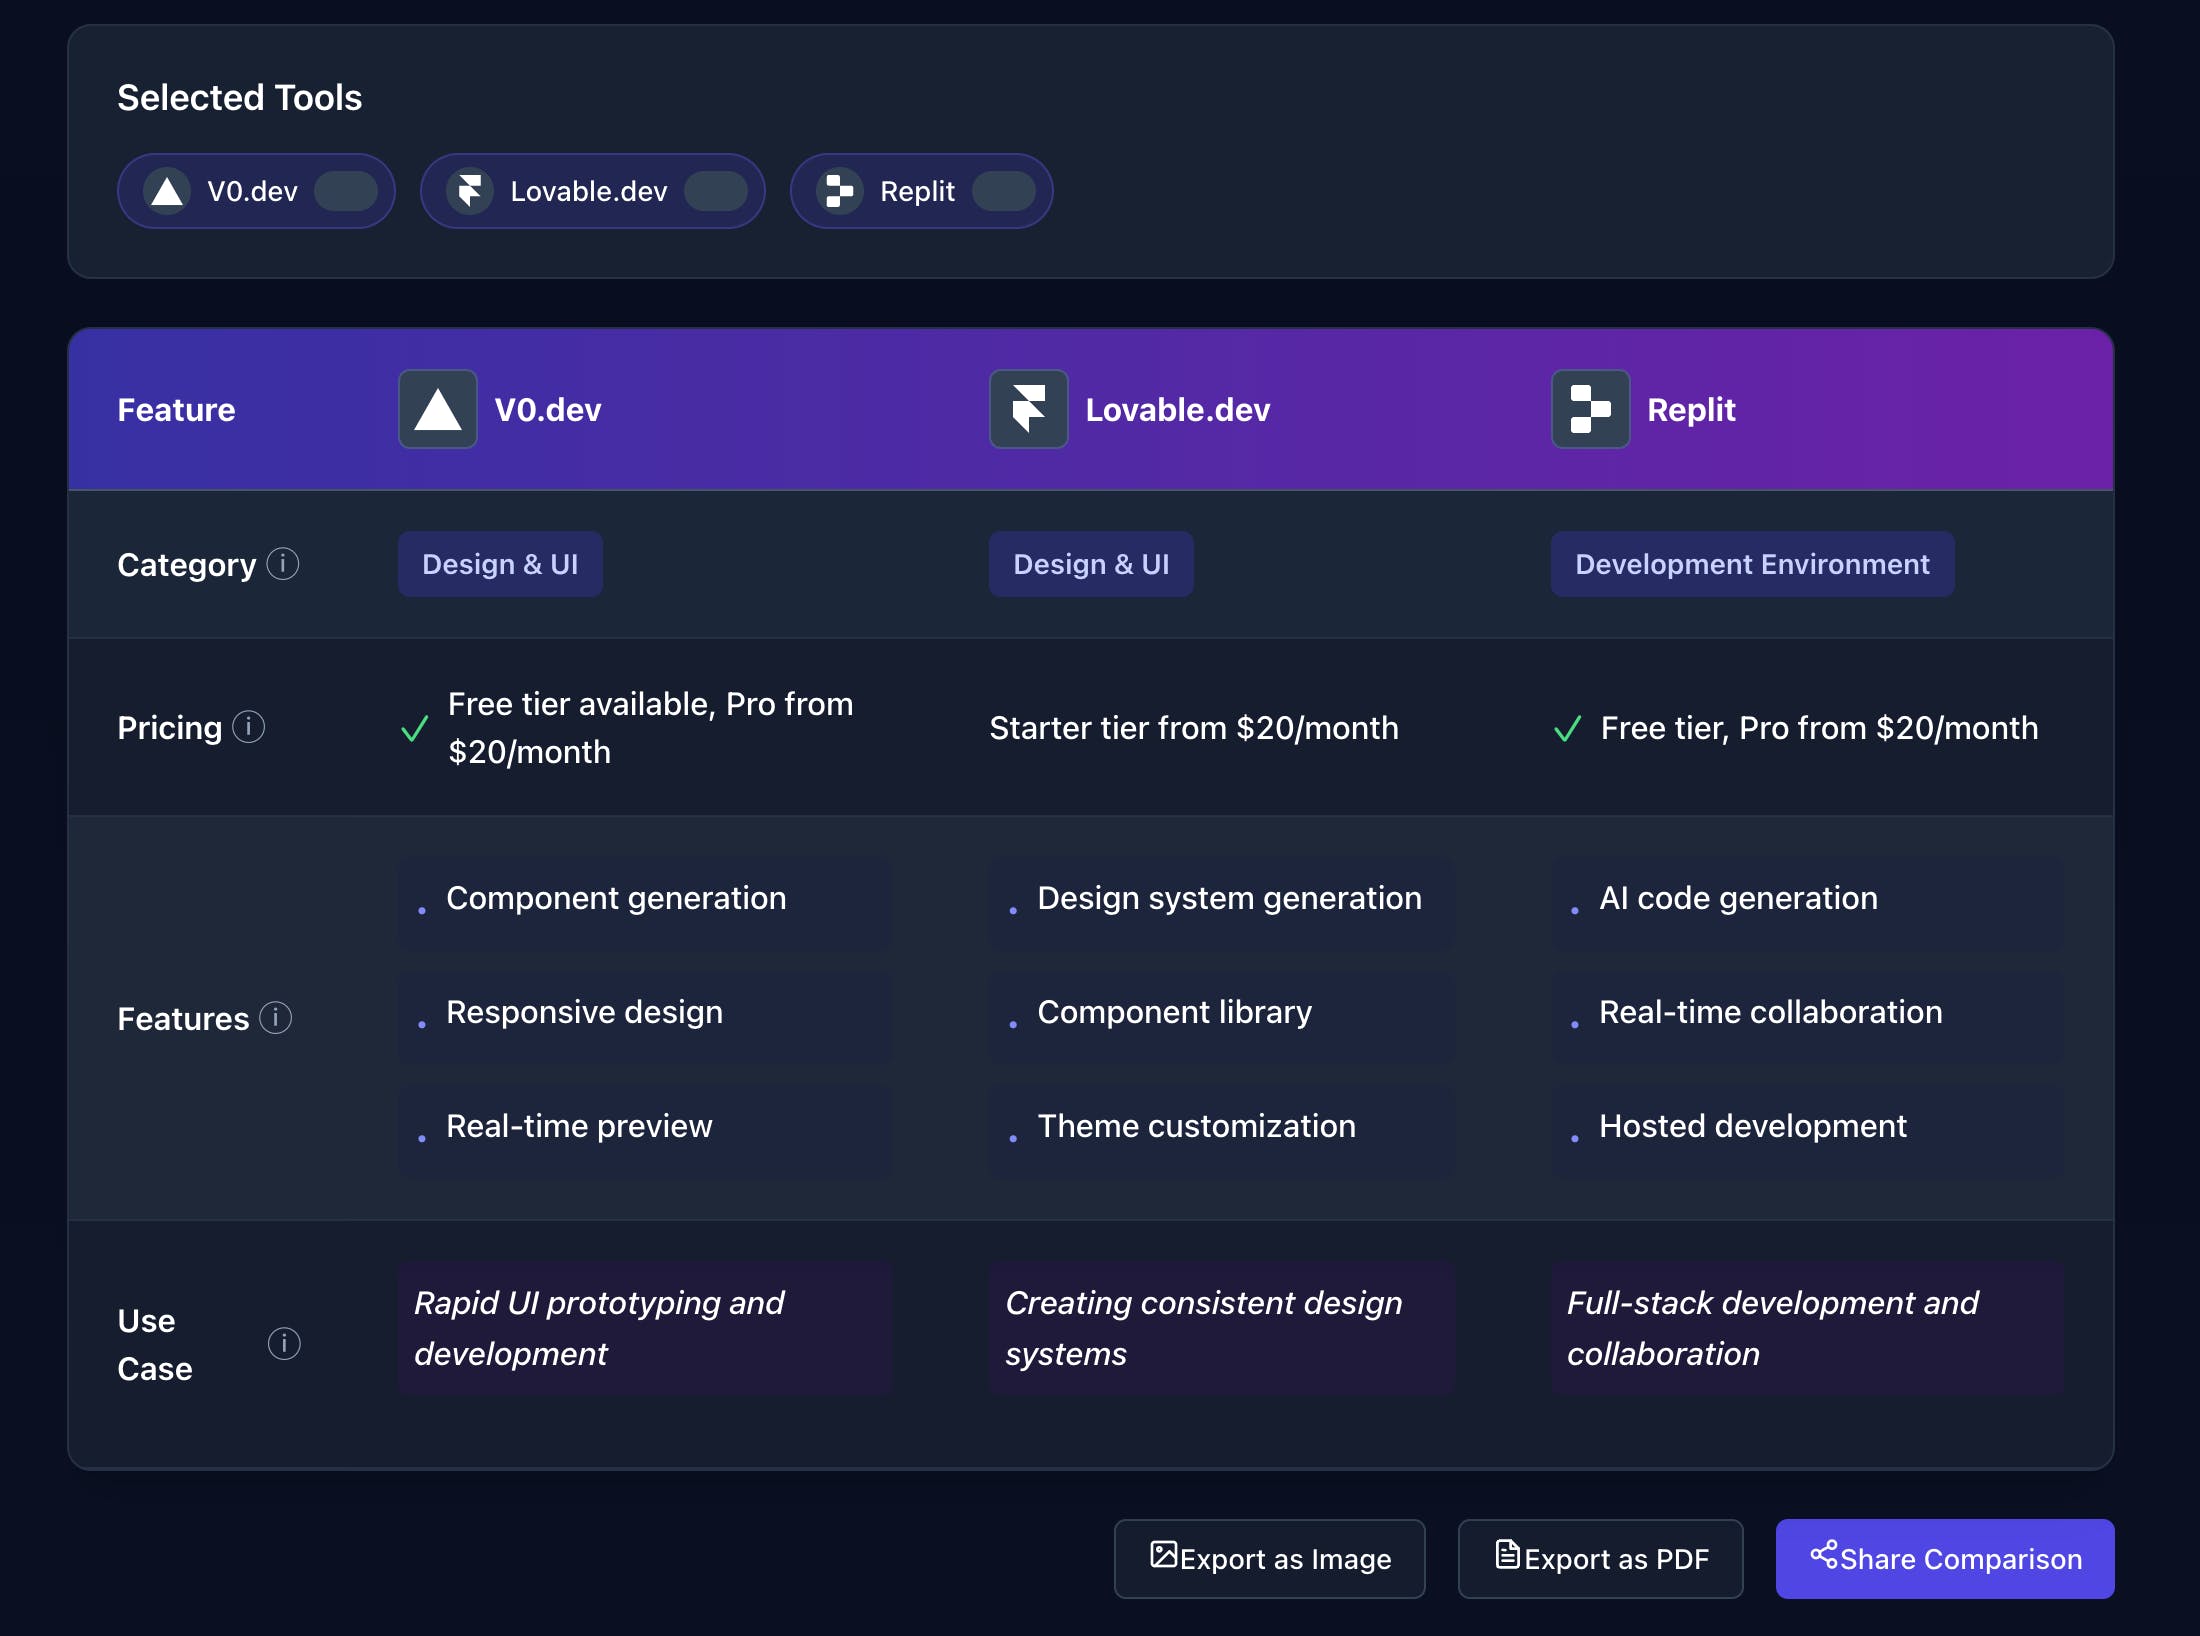2200x1636 pixels.
Task: Click 'Full-stack development and collaboration' use case
Action: point(1807,1328)
